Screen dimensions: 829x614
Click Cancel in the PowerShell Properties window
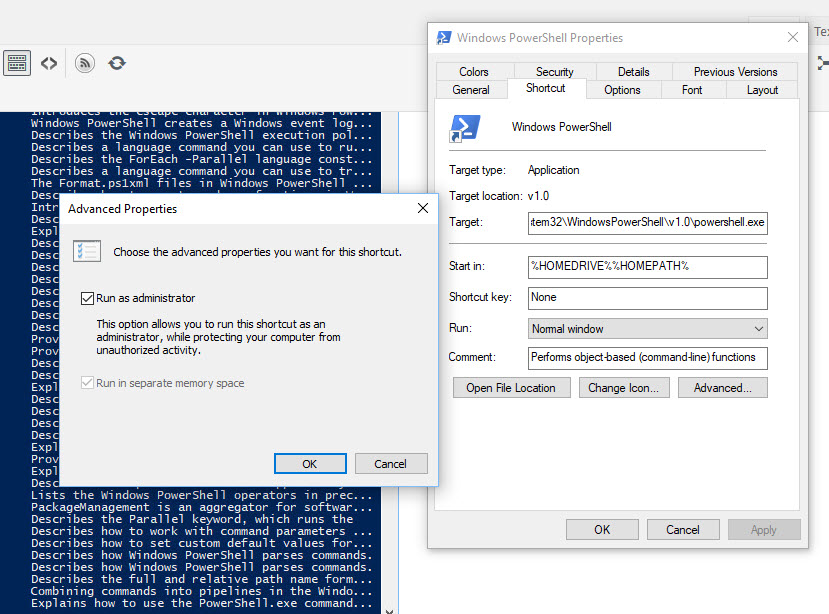683,529
